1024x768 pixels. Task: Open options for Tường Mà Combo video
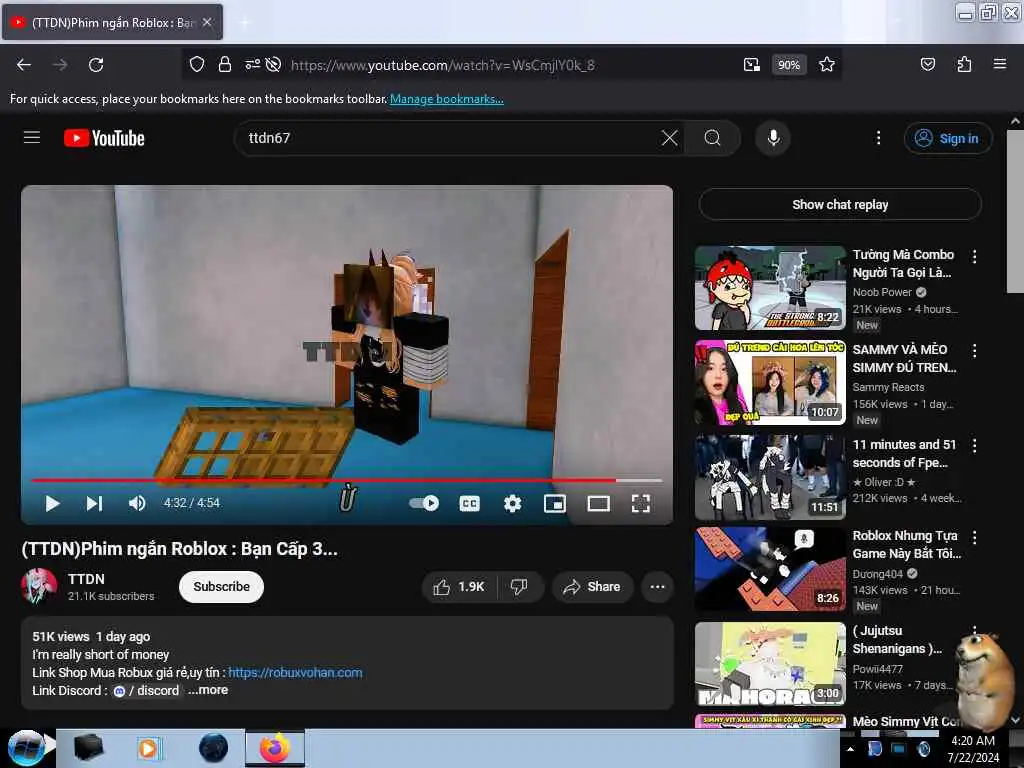tap(974, 257)
